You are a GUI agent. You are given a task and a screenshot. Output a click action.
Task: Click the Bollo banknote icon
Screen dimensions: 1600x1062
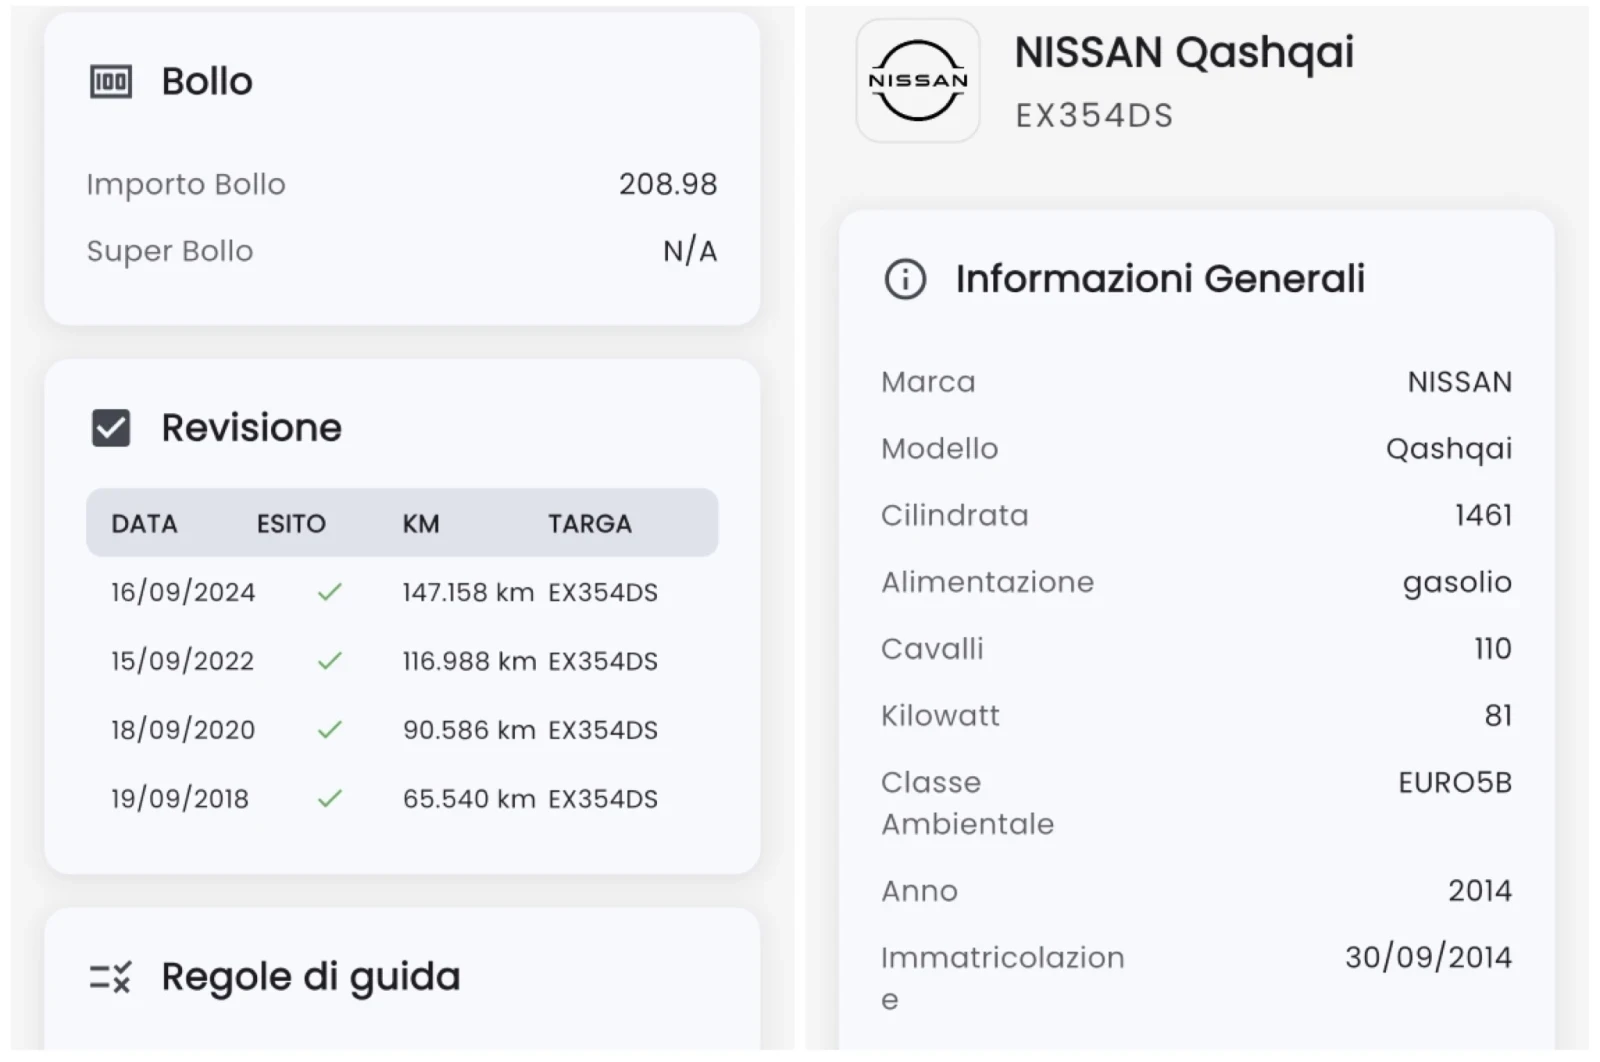[110, 81]
